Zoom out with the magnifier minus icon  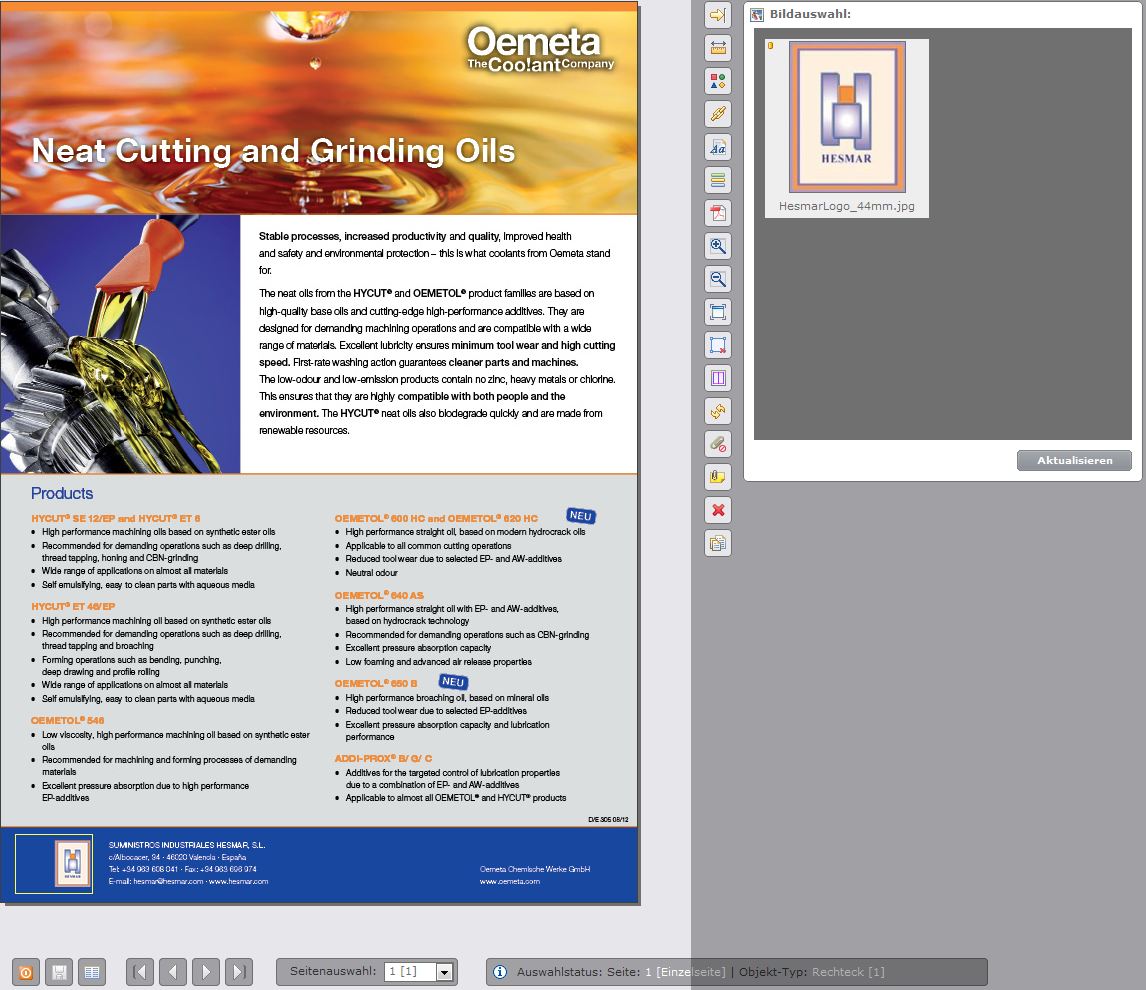[717, 279]
